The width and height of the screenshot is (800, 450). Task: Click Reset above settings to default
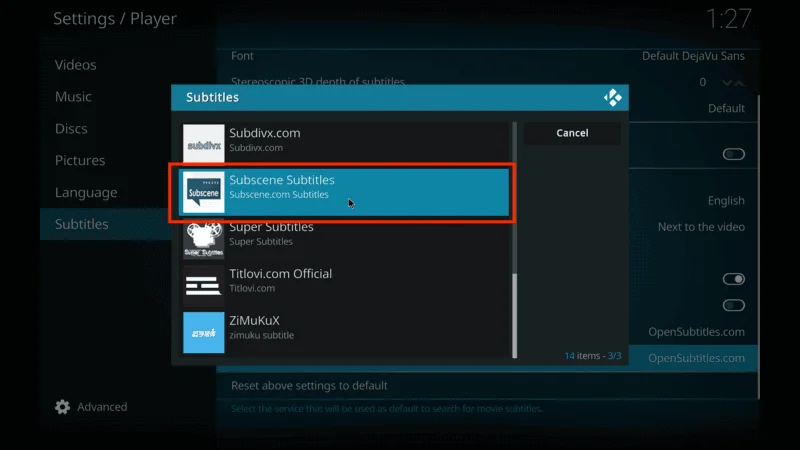click(309, 386)
